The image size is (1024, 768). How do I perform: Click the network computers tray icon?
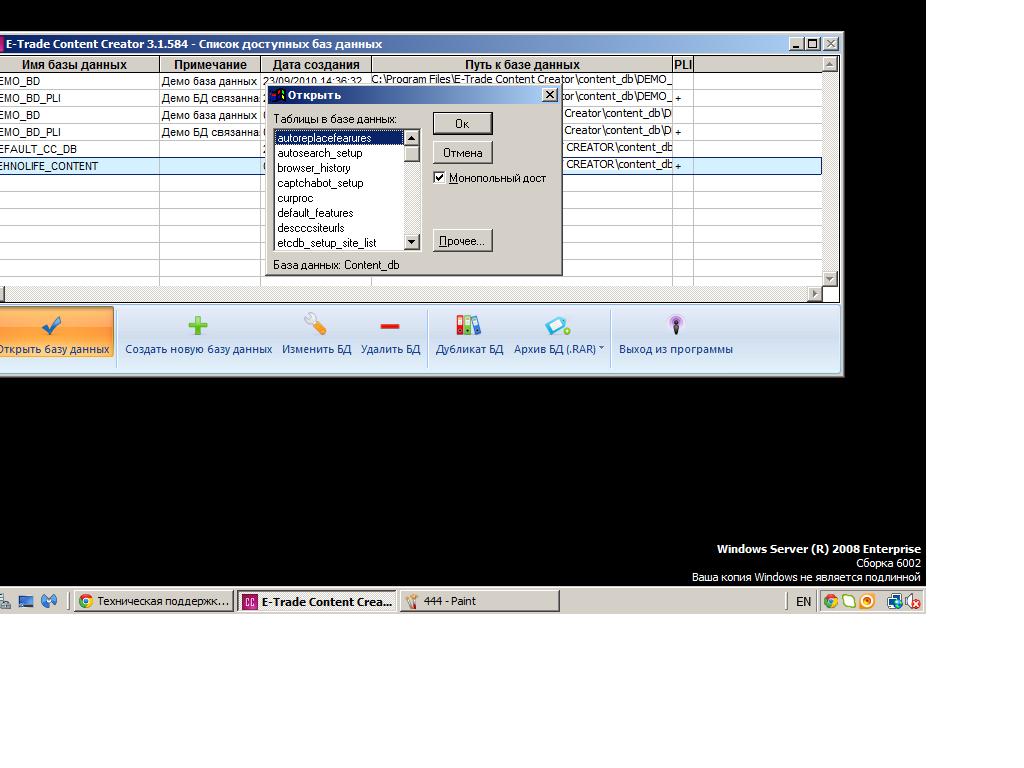click(x=894, y=601)
